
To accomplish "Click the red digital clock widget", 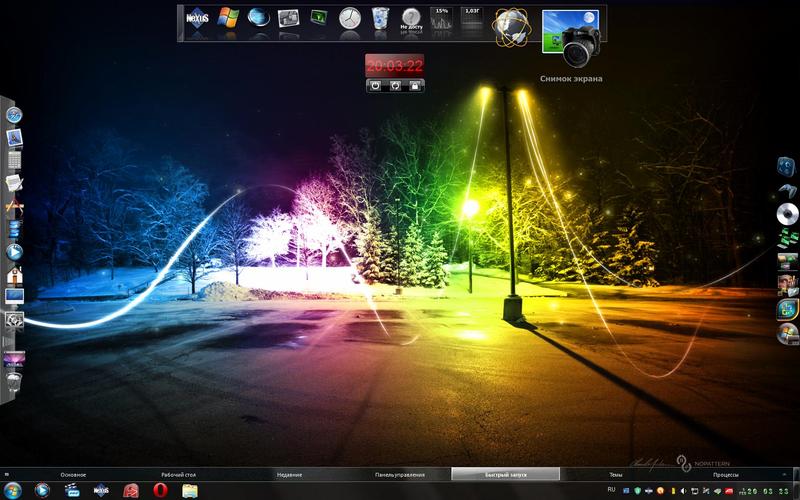I will click(x=394, y=66).
